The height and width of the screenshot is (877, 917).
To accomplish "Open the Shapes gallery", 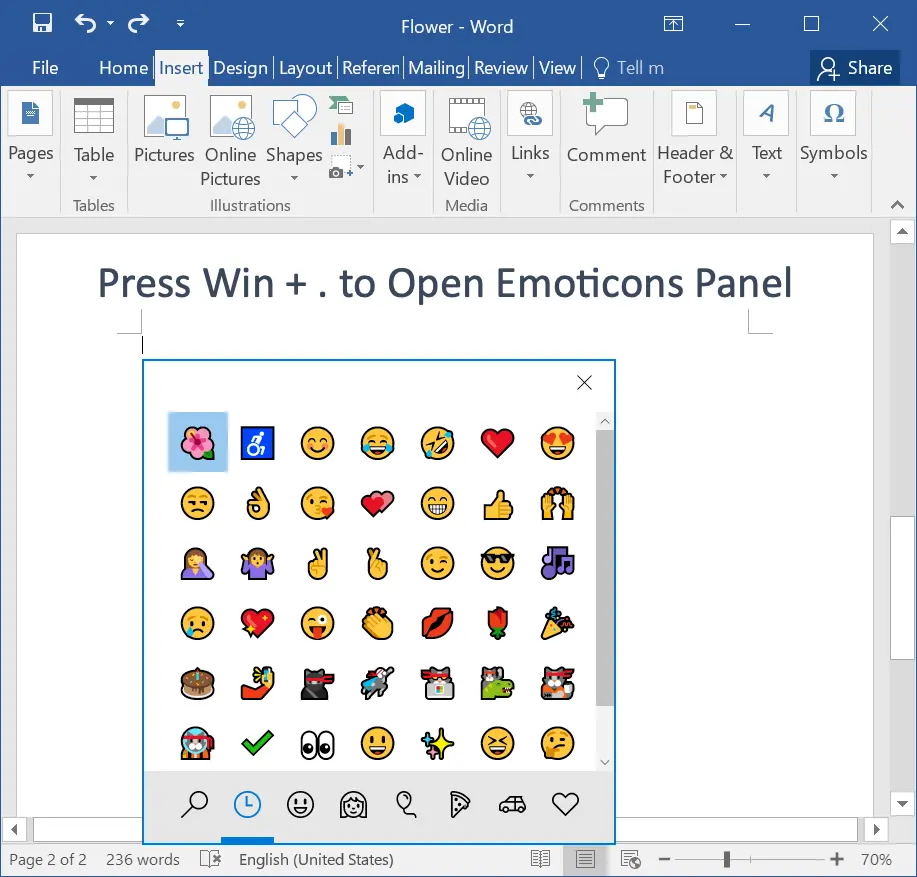I will [x=294, y=139].
